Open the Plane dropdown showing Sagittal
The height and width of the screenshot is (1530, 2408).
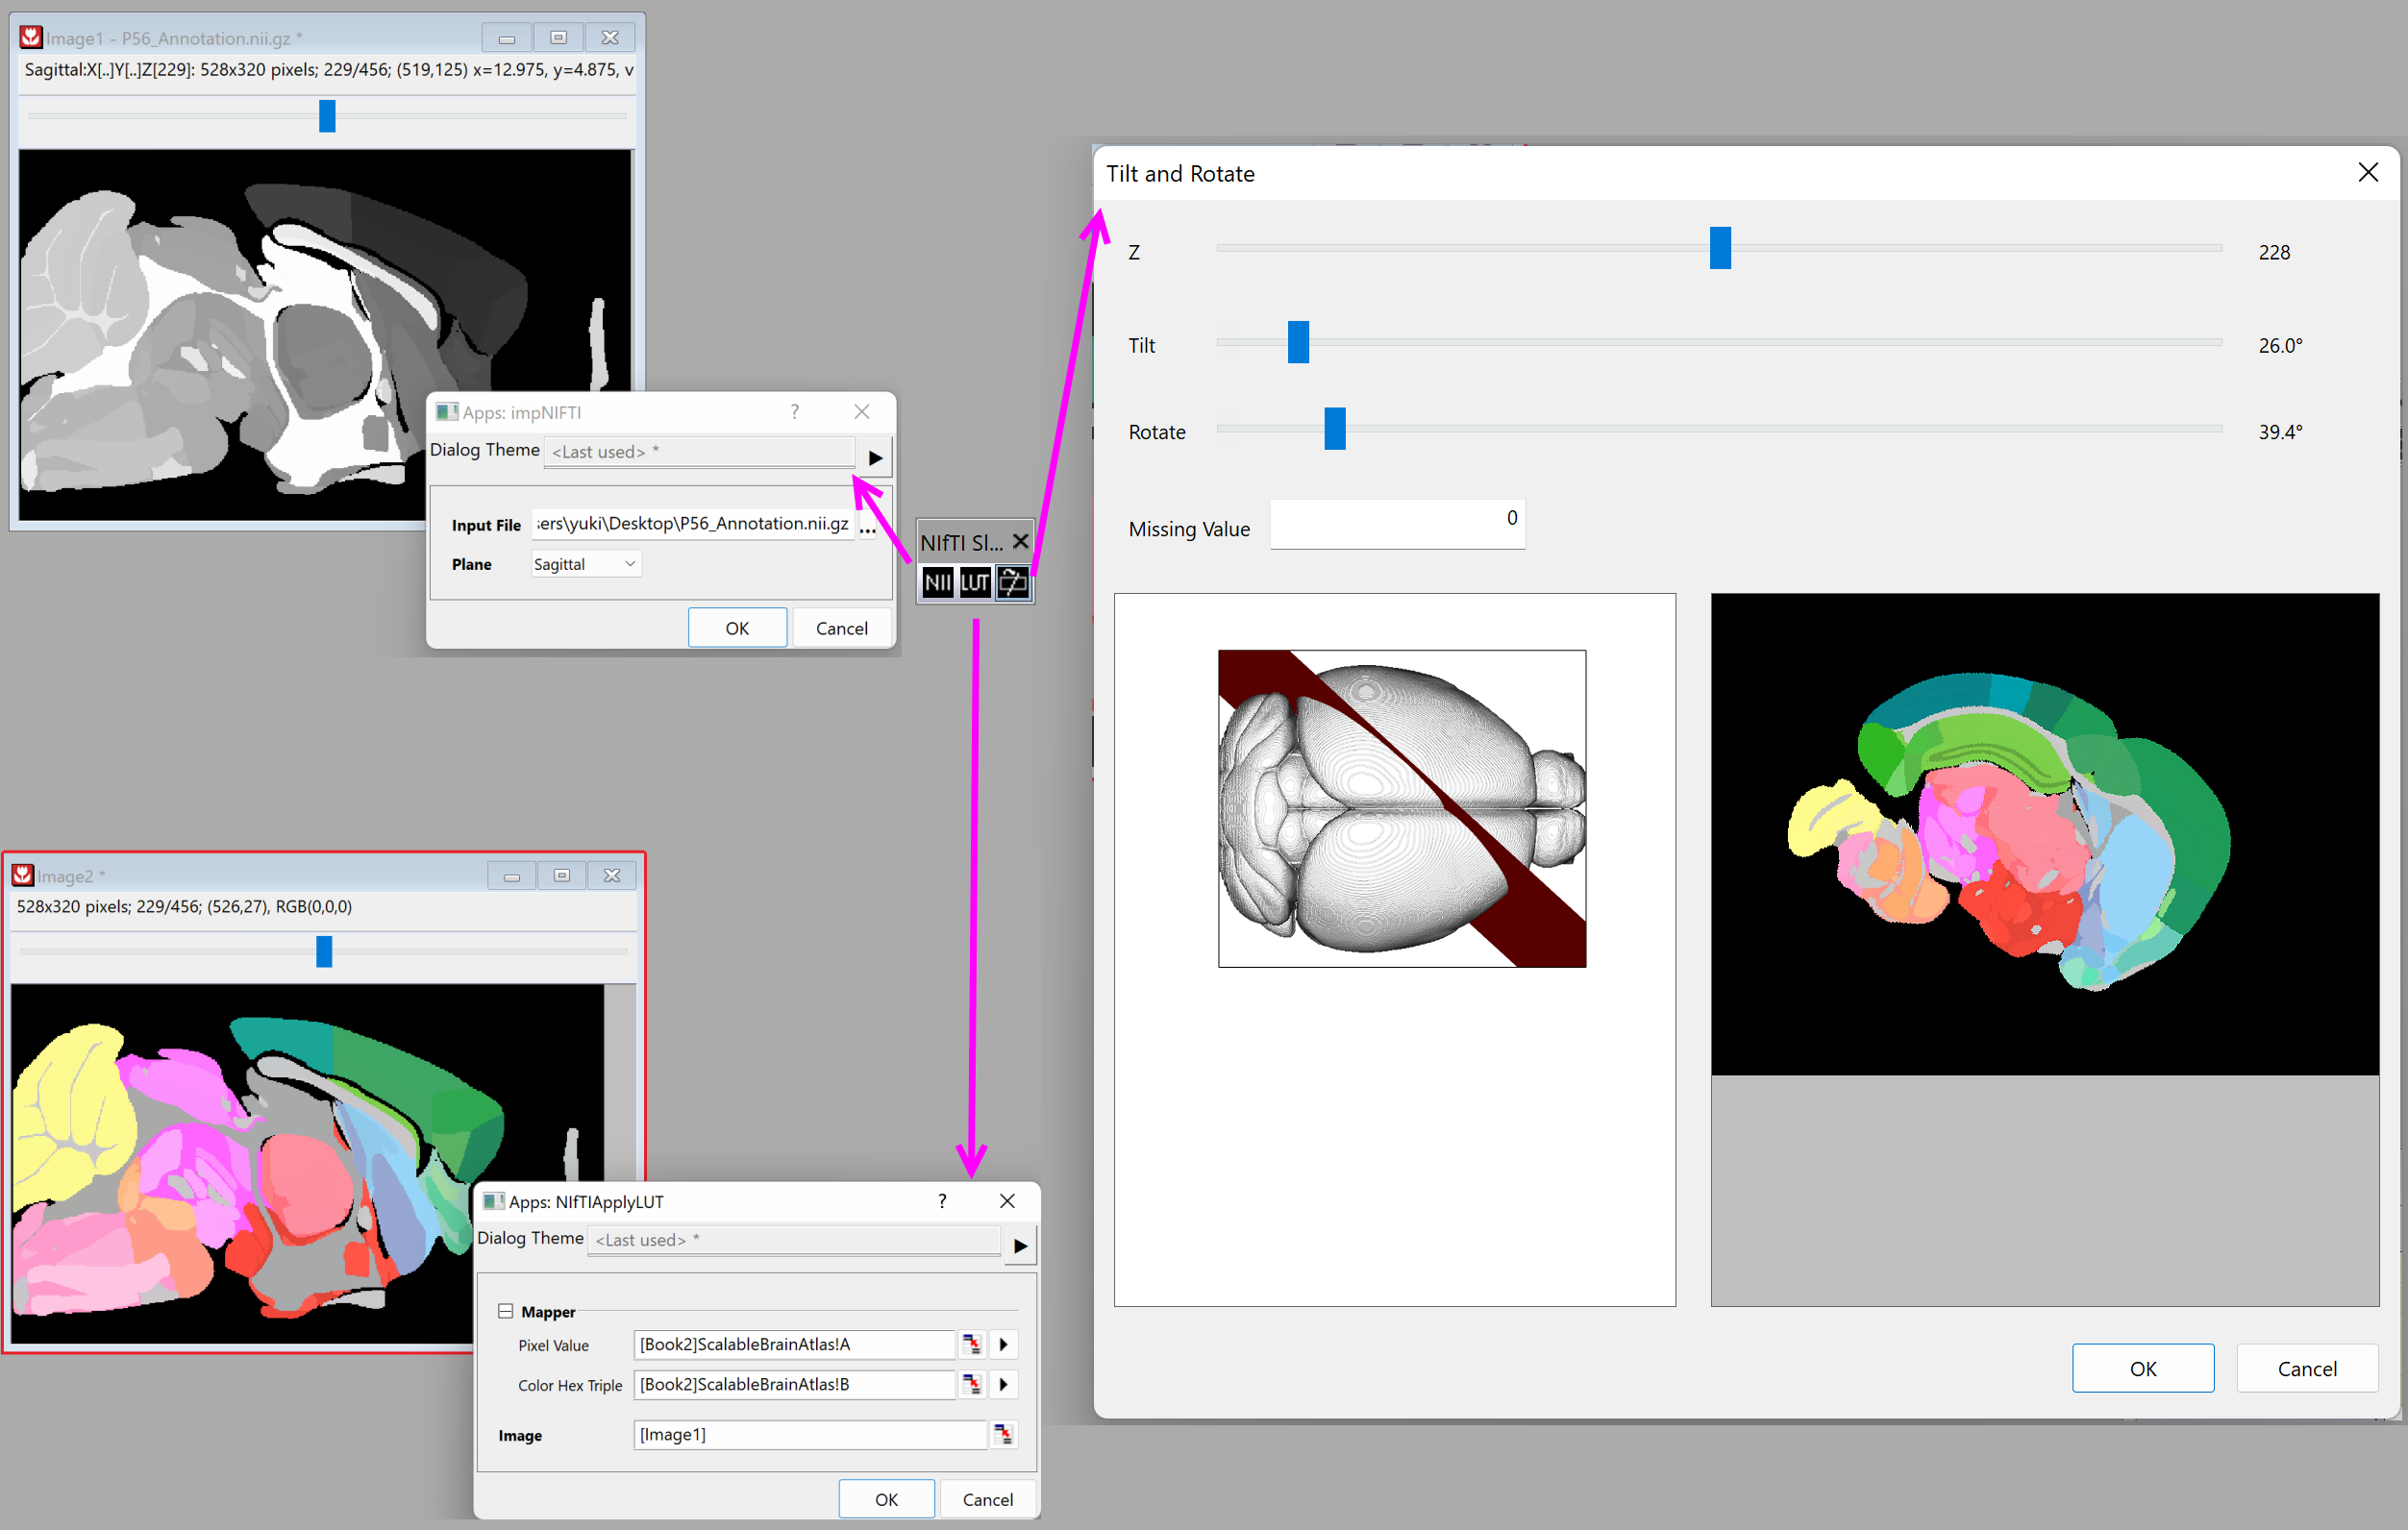(585, 563)
